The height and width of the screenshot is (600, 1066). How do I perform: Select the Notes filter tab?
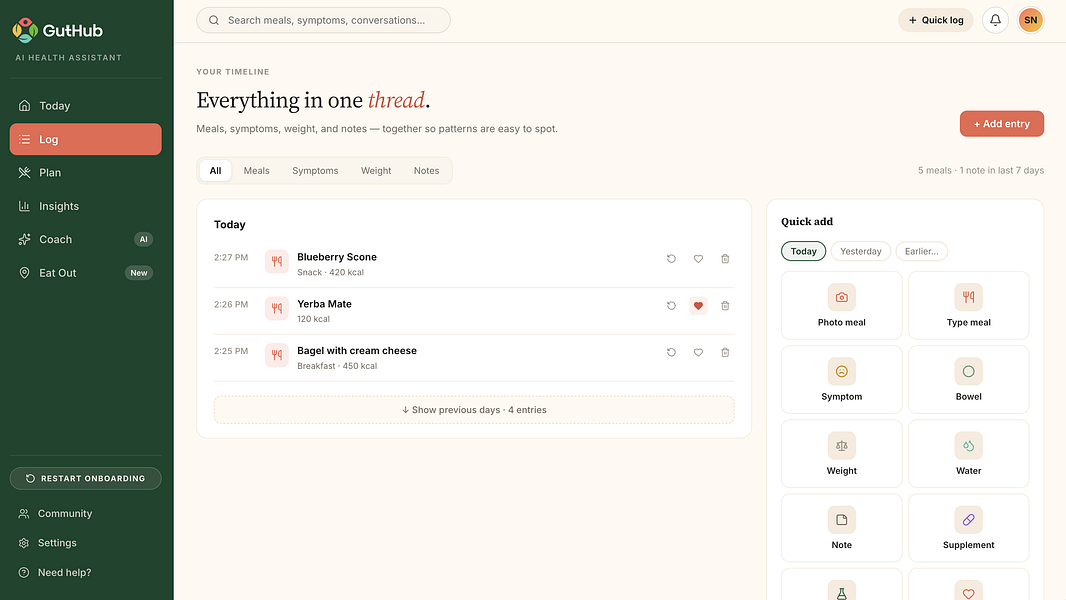426,171
